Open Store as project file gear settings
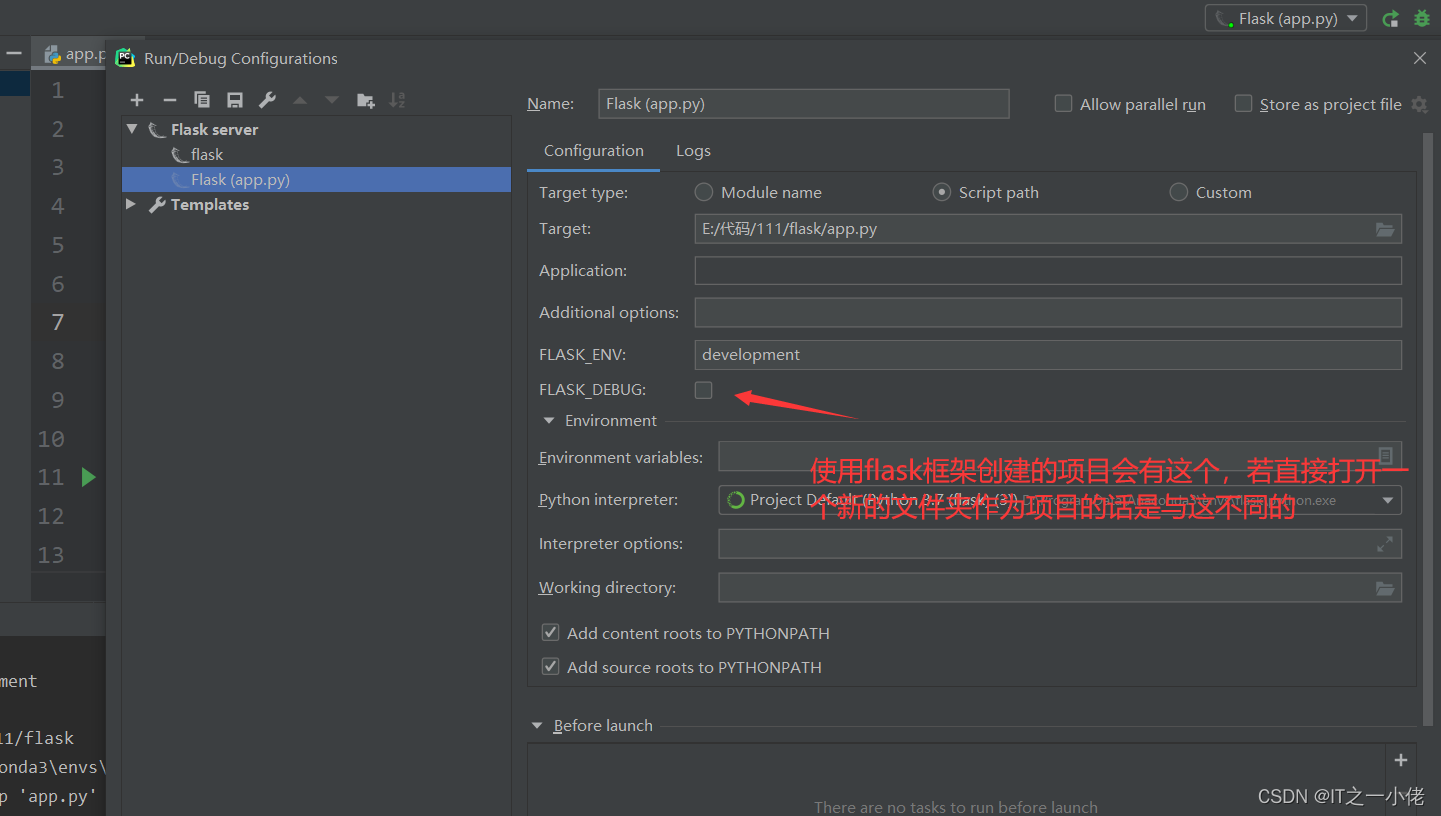The image size is (1441, 816). [x=1419, y=104]
